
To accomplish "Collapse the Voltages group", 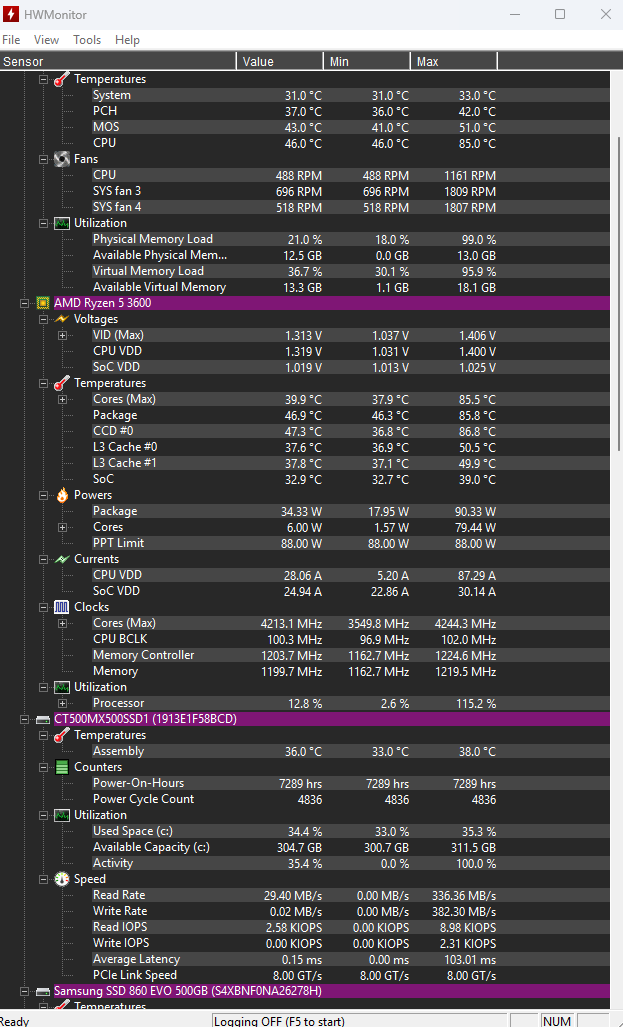I will click(43, 319).
